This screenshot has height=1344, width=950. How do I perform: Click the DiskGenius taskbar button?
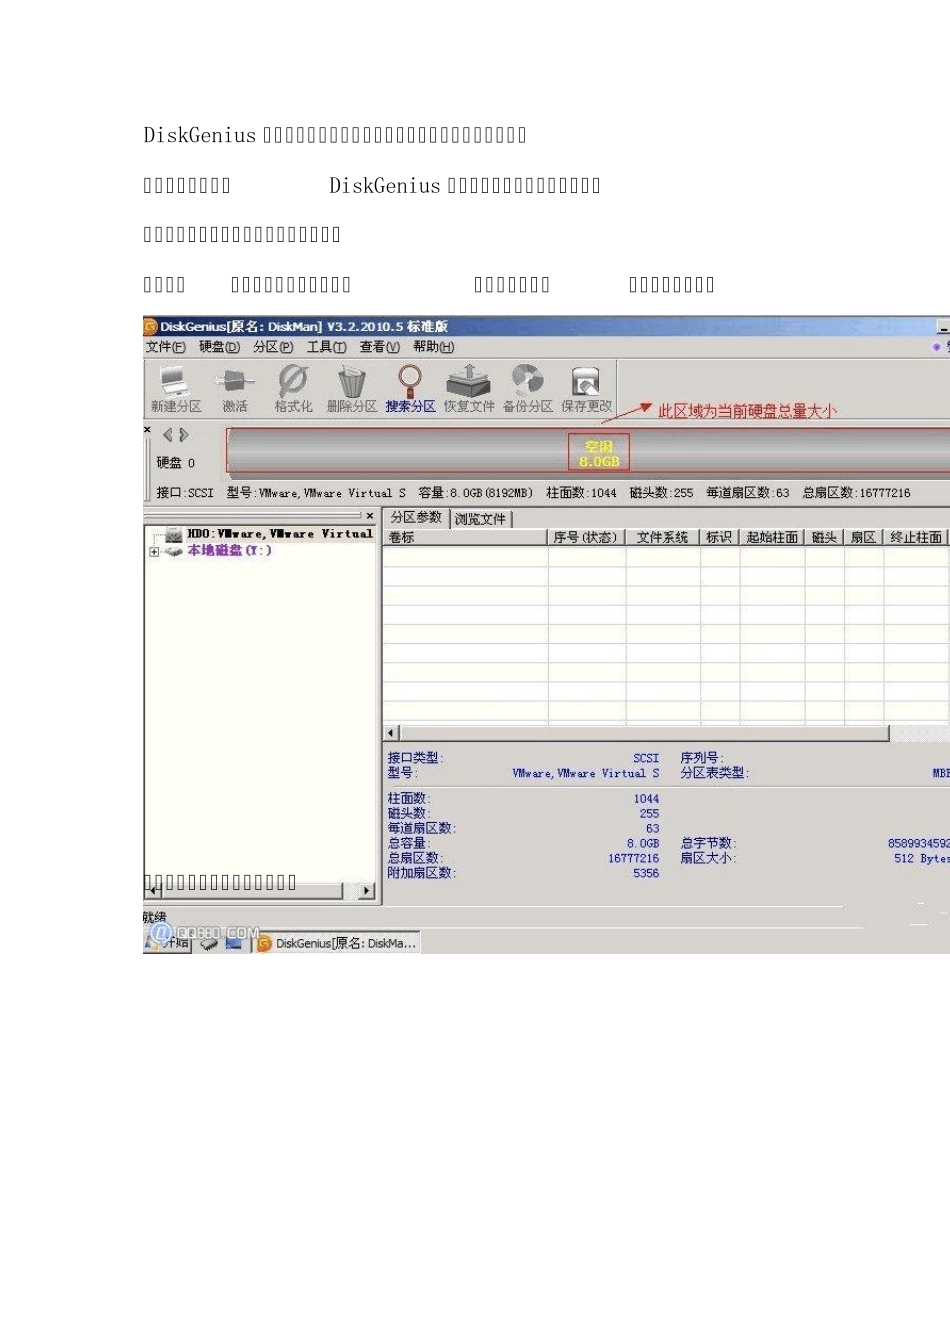click(336, 942)
